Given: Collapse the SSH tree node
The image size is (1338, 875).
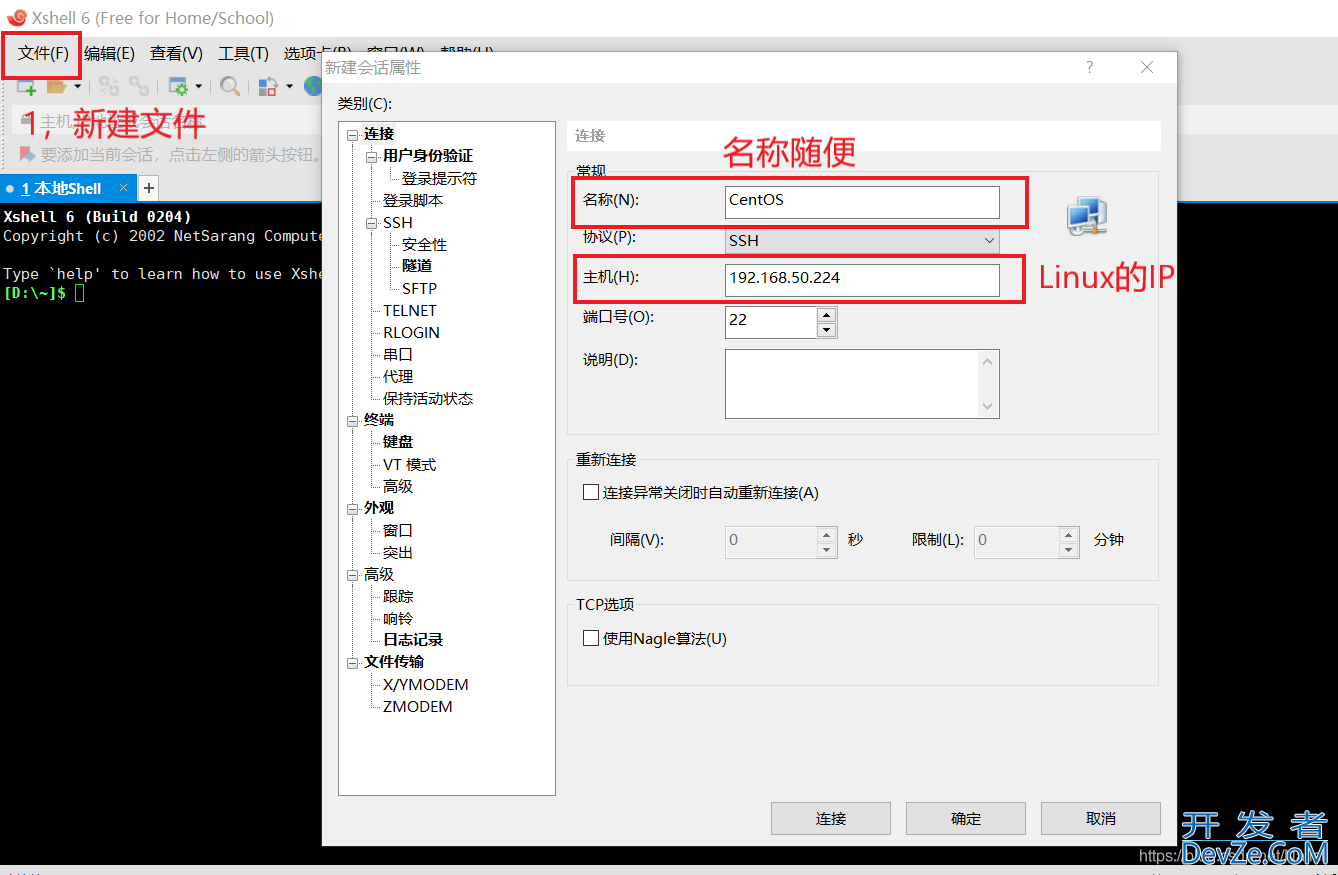Looking at the screenshot, I should tap(372, 223).
